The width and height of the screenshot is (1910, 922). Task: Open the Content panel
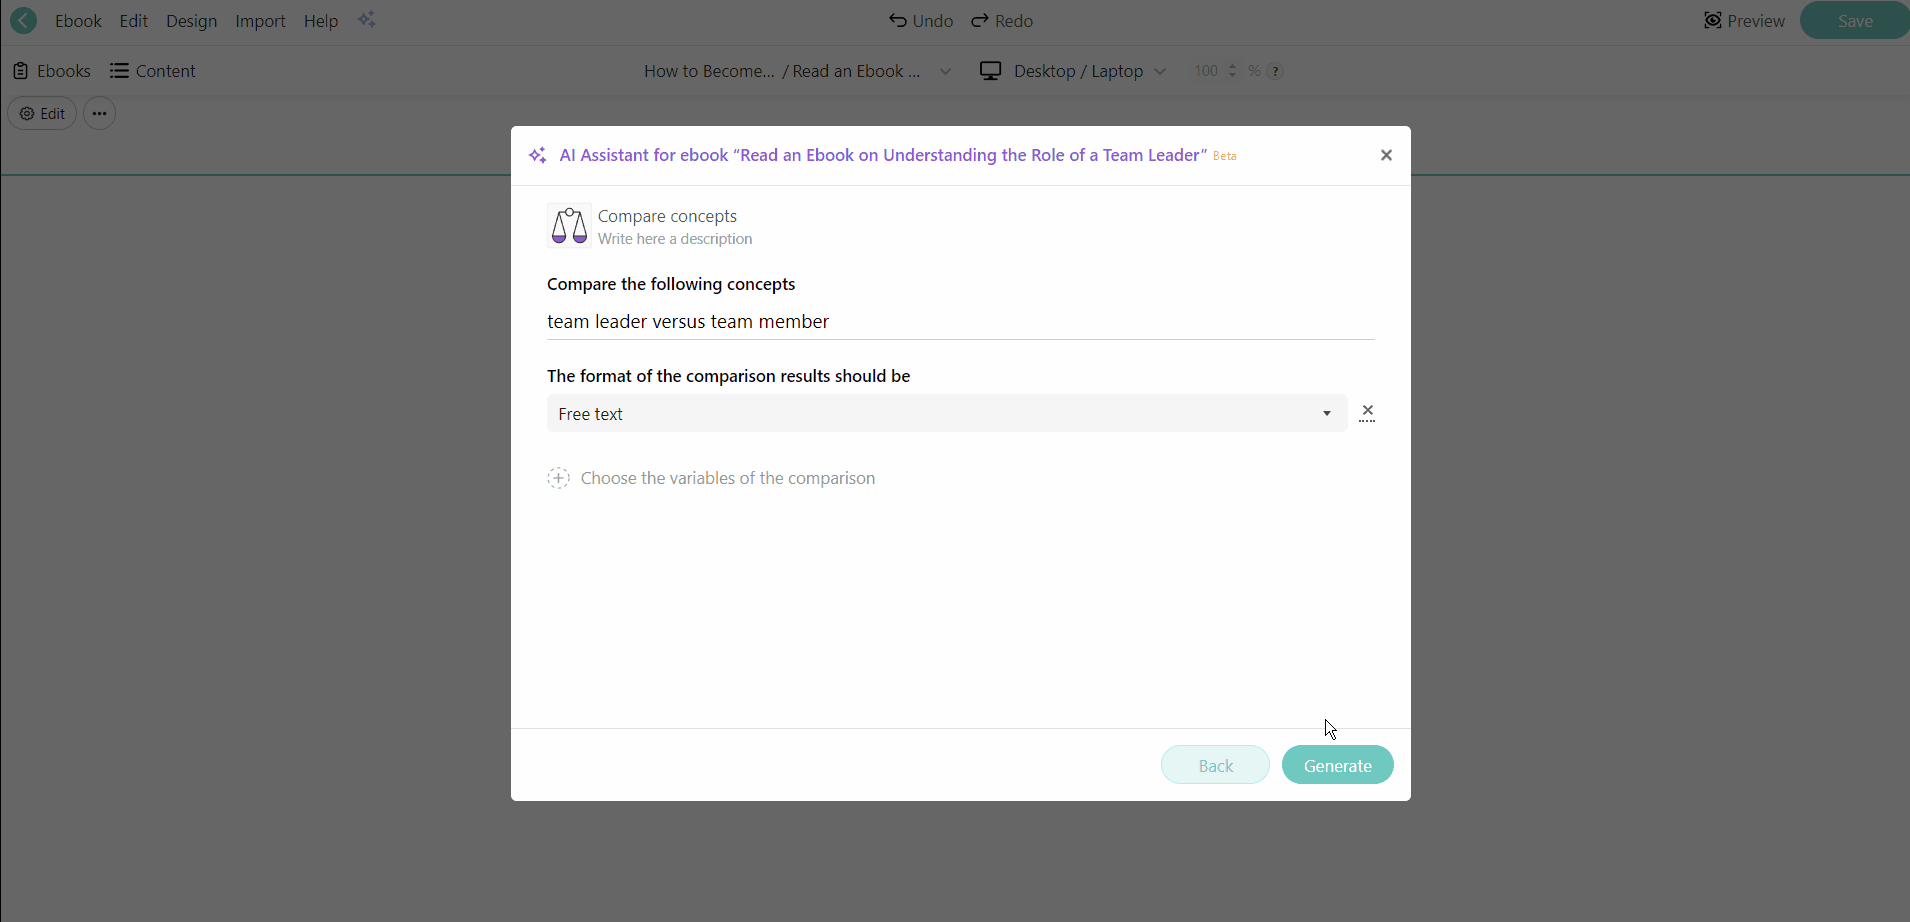tap(153, 71)
